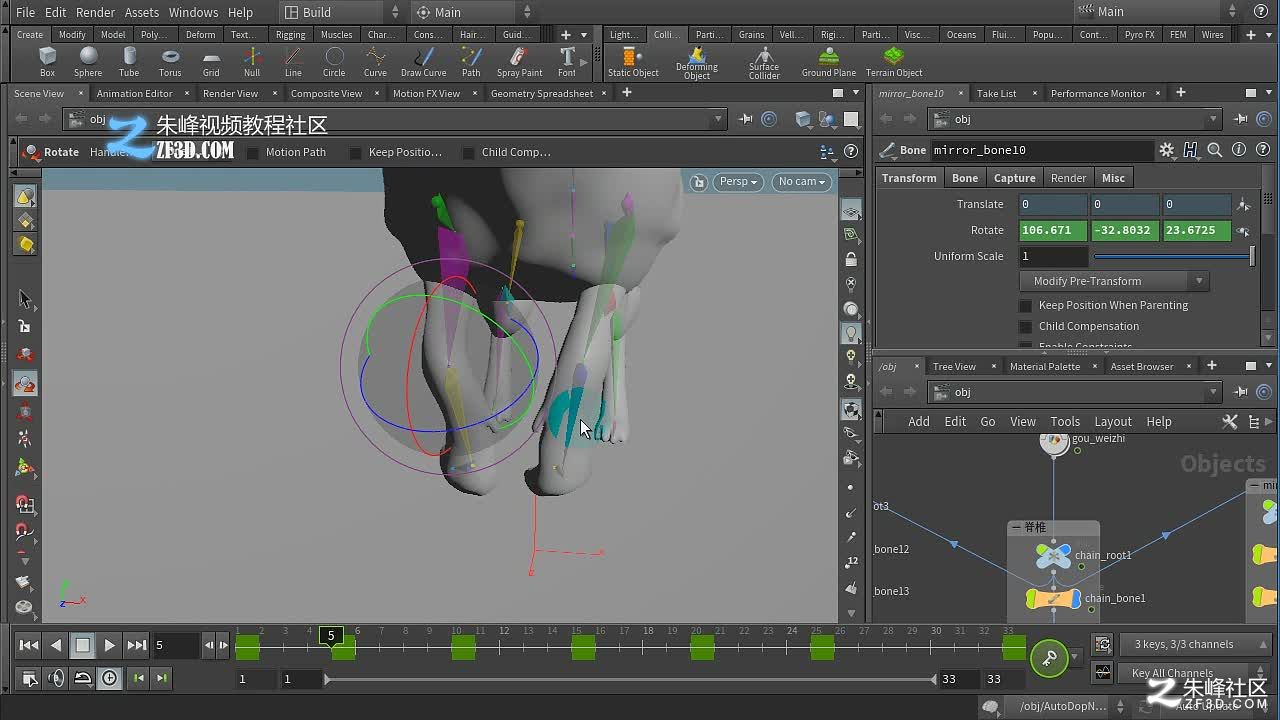
Task: Open the key options dropdown arrow
Action: click(x=1075, y=657)
